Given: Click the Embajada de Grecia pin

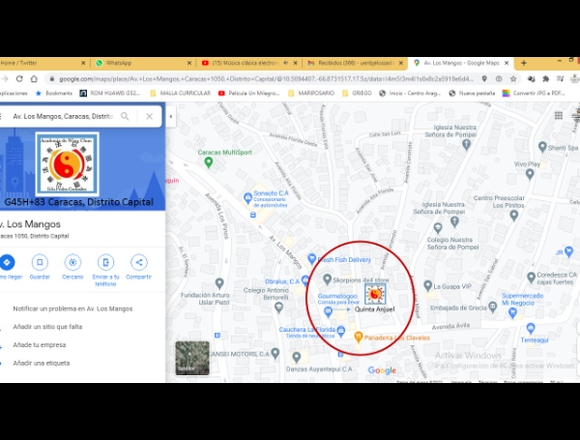Looking at the screenshot, I should pyautogui.click(x=492, y=306).
